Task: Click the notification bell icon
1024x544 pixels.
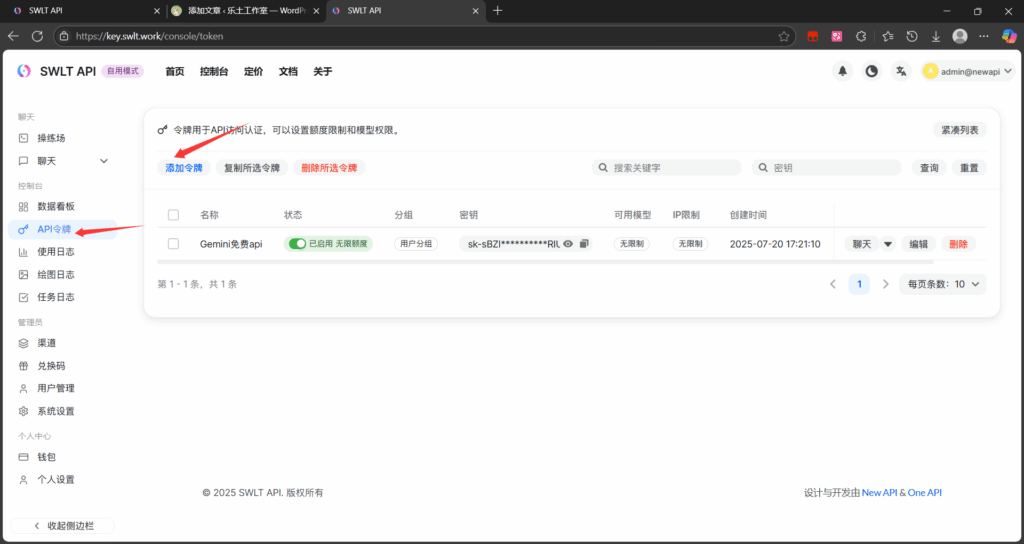Action: tap(843, 71)
